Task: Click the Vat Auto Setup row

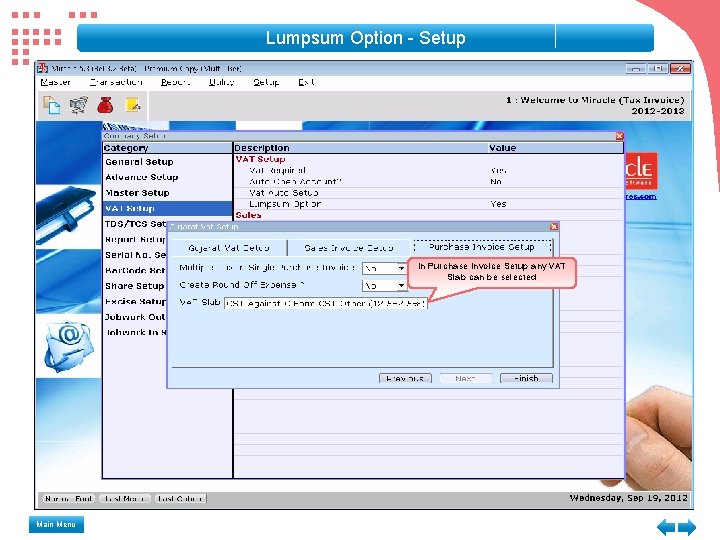Action: point(428,193)
